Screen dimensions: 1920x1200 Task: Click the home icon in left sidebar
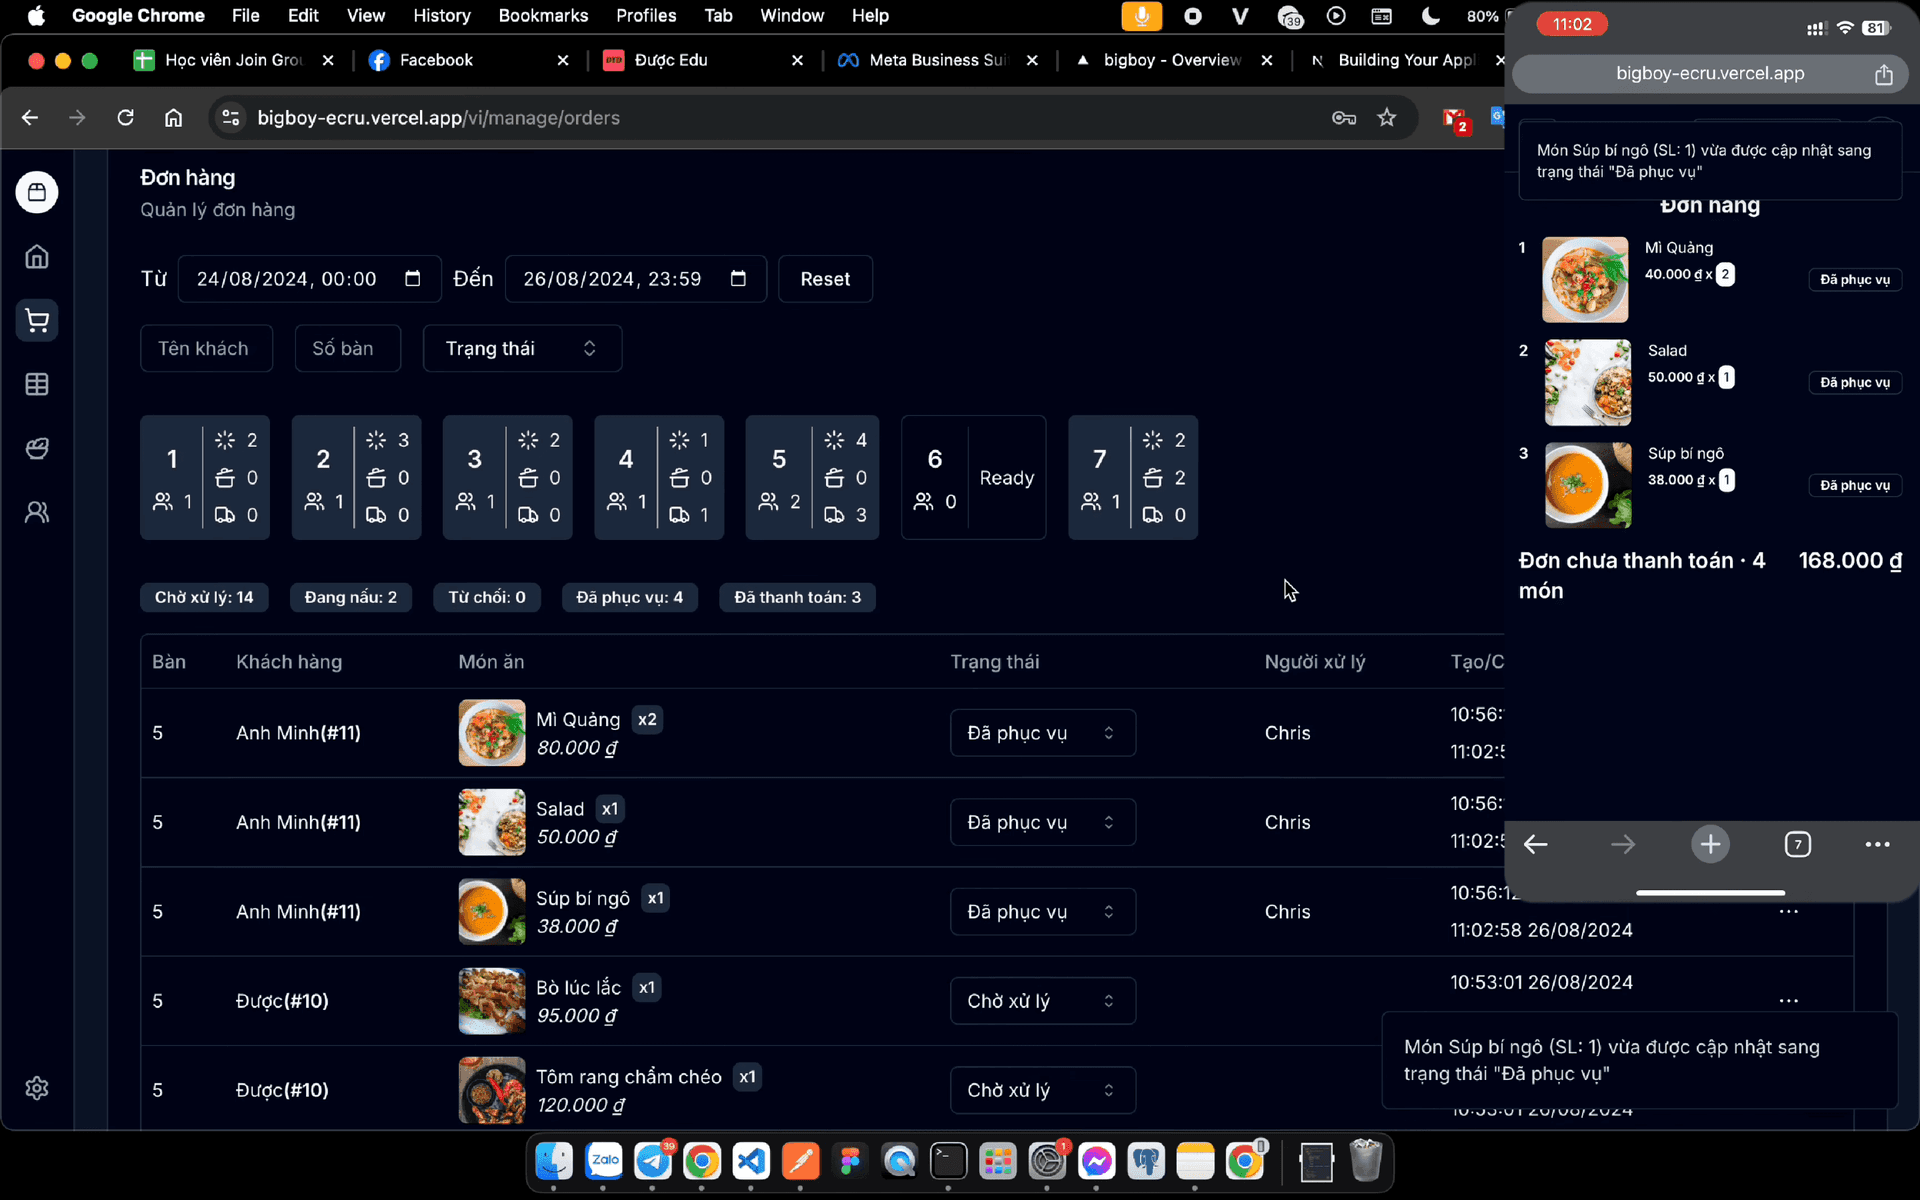pos(37,256)
